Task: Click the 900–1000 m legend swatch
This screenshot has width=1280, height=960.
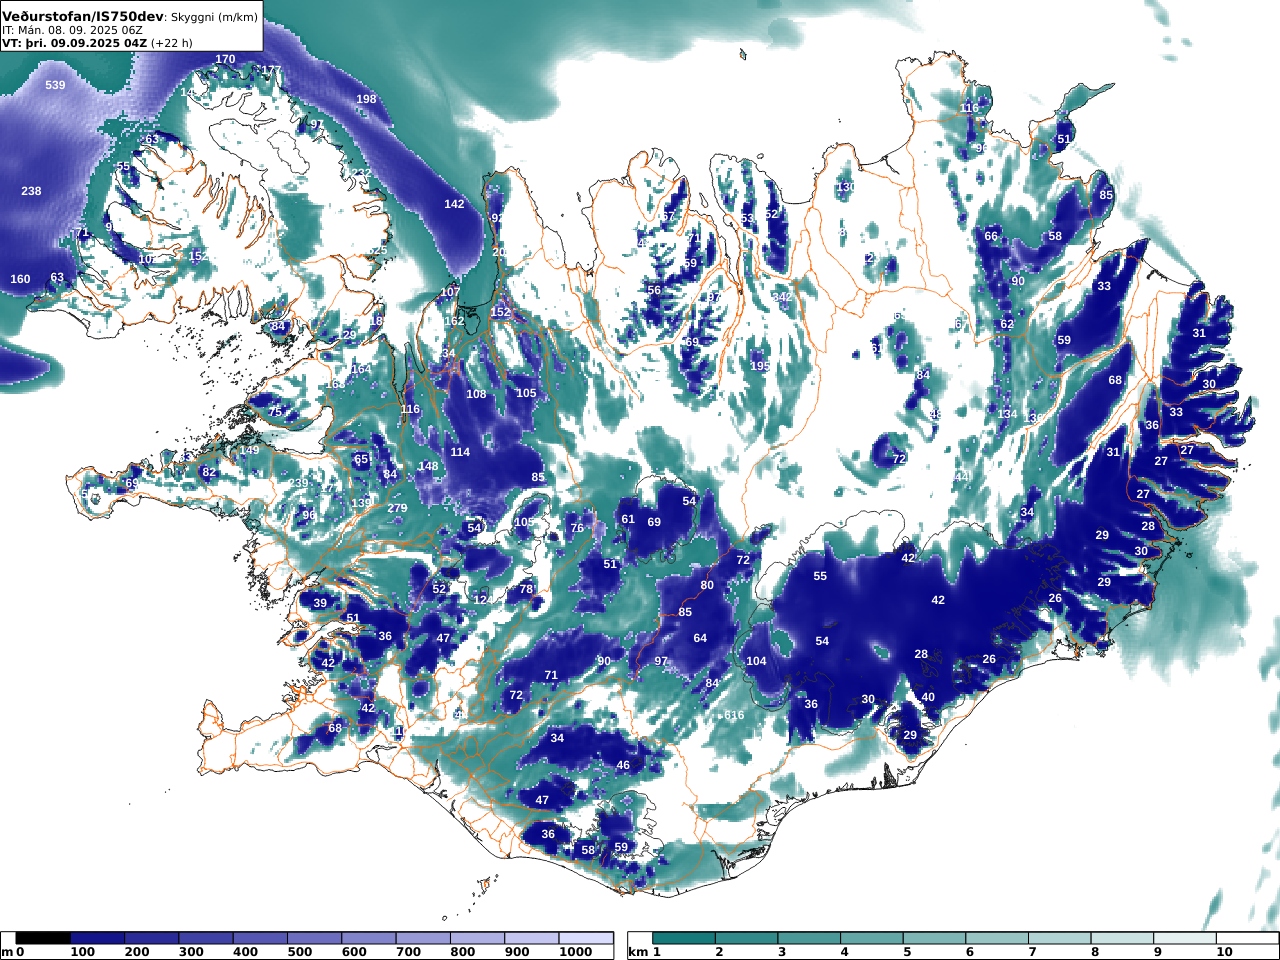Action: coord(531,938)
